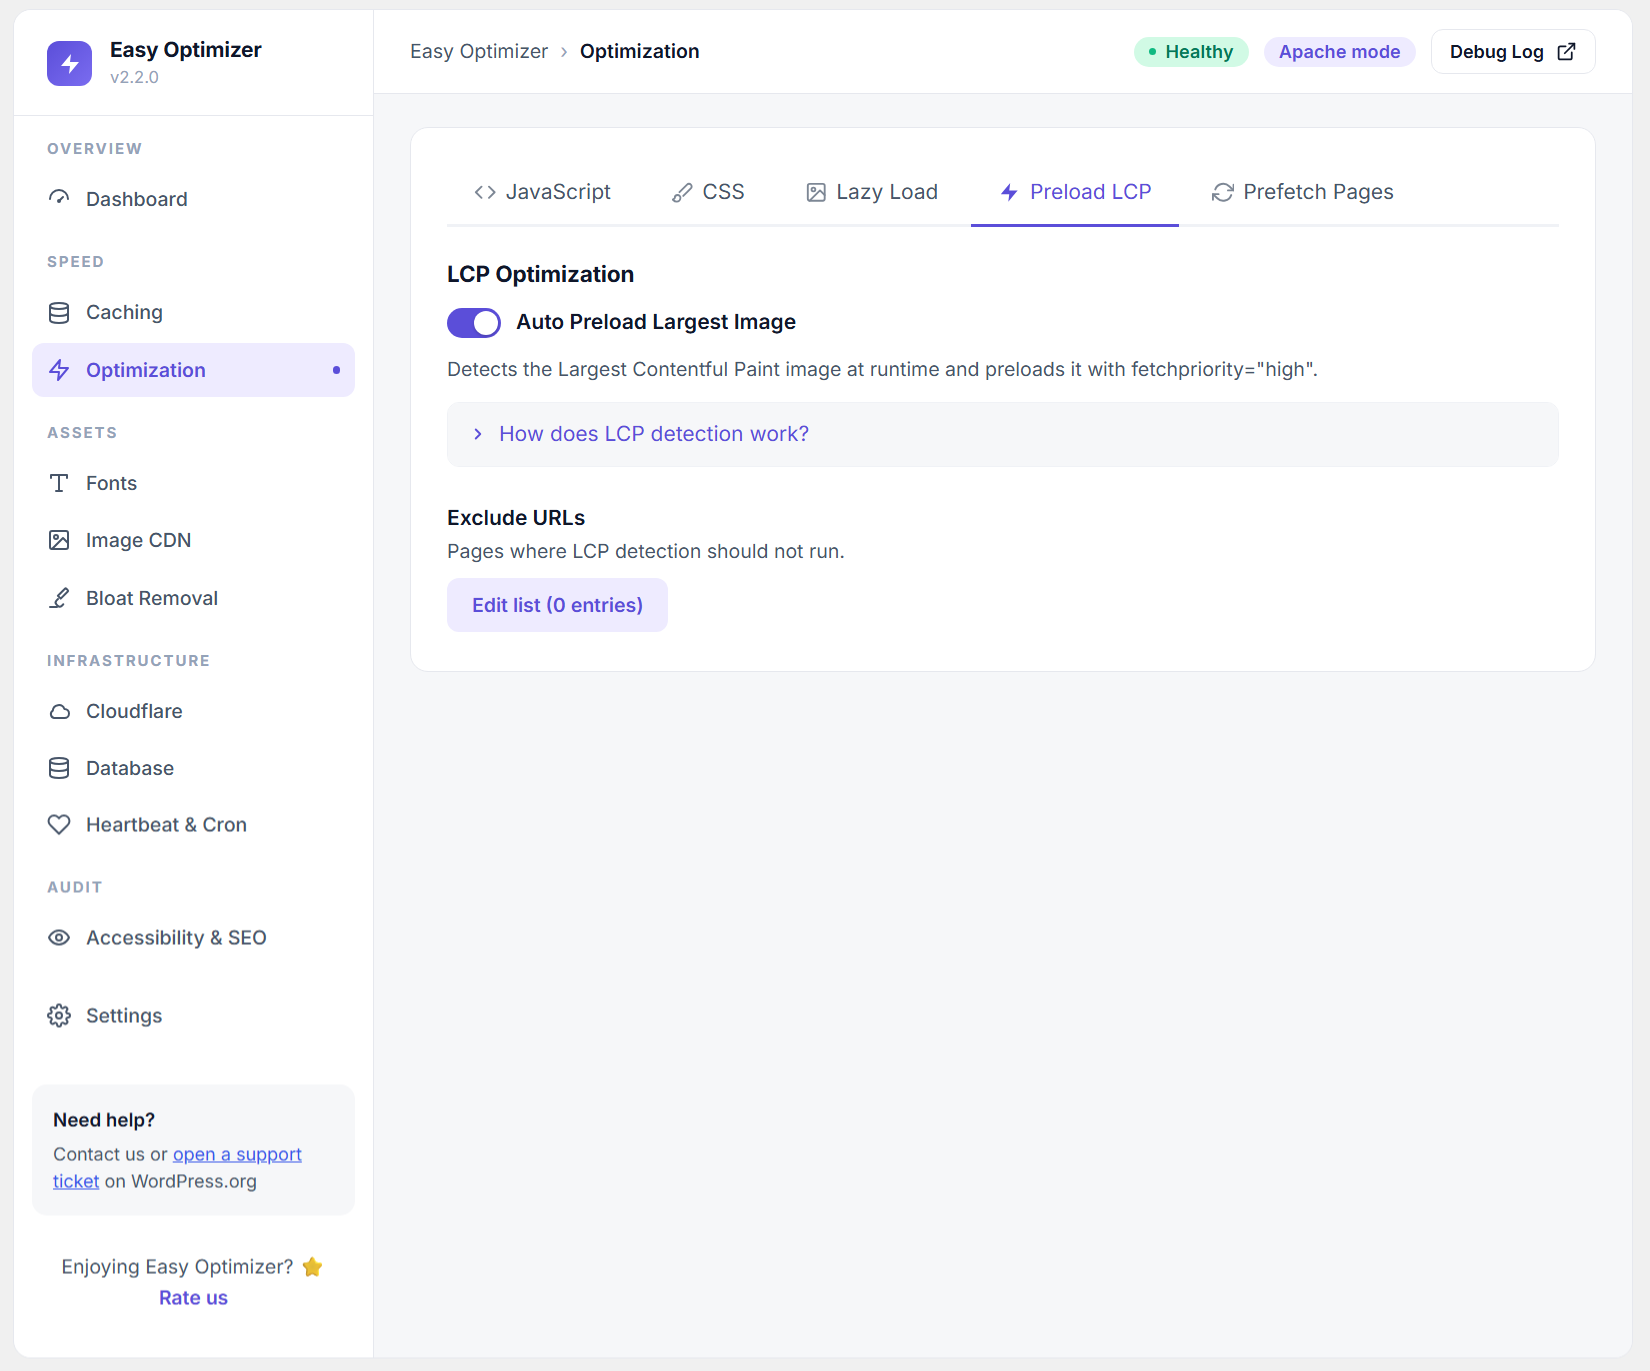This screenshot has width=1650, height=1371.
Task: Open Accessibility & SEO audit
Action: 193,938
